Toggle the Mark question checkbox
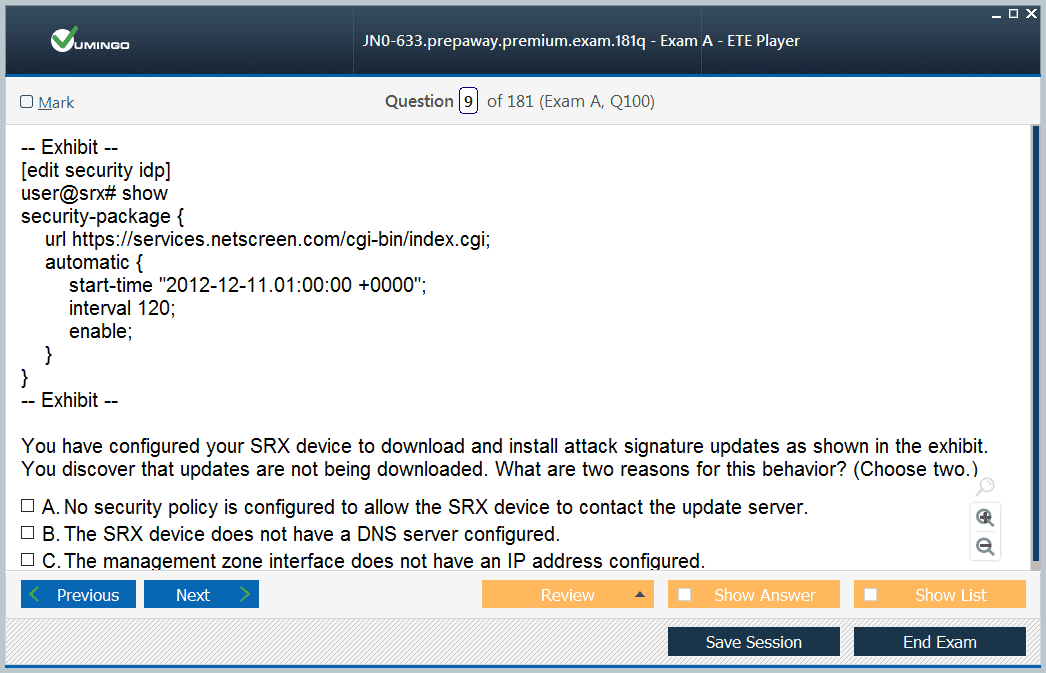This screenshot has height=673, width=1046. (27, 102)
